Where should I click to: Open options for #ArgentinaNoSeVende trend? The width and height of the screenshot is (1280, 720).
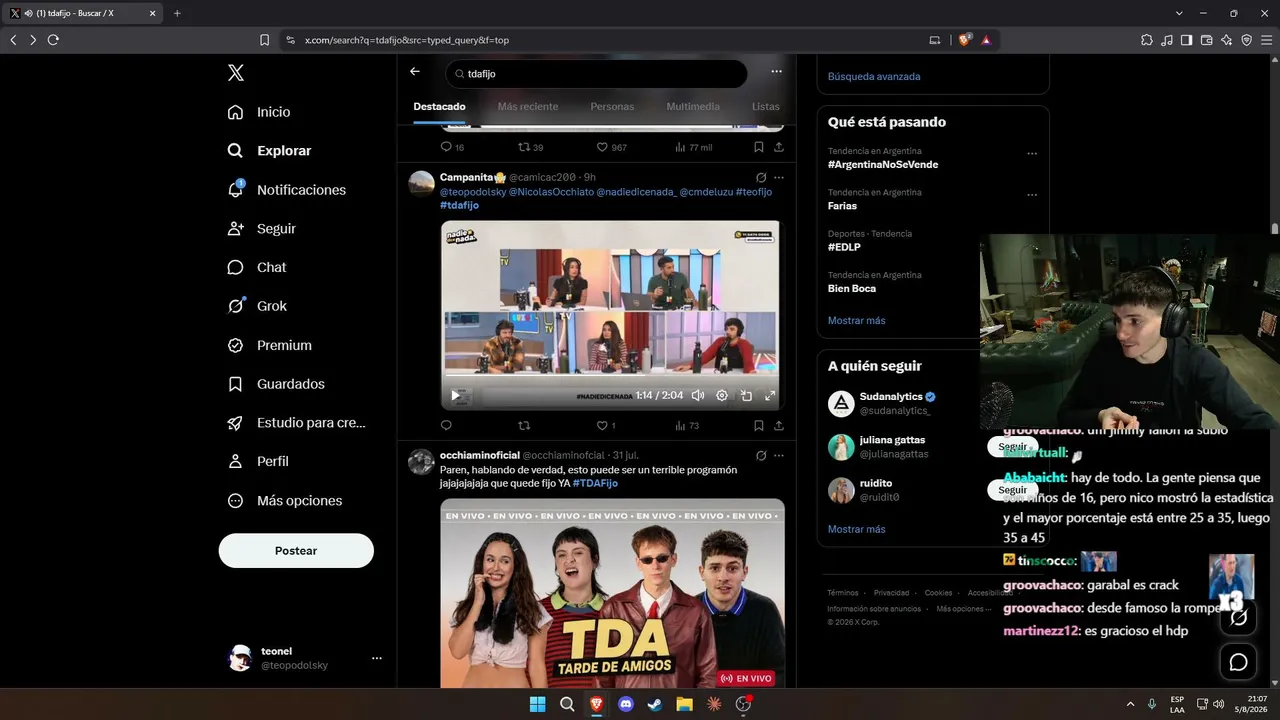(1032, 153)
